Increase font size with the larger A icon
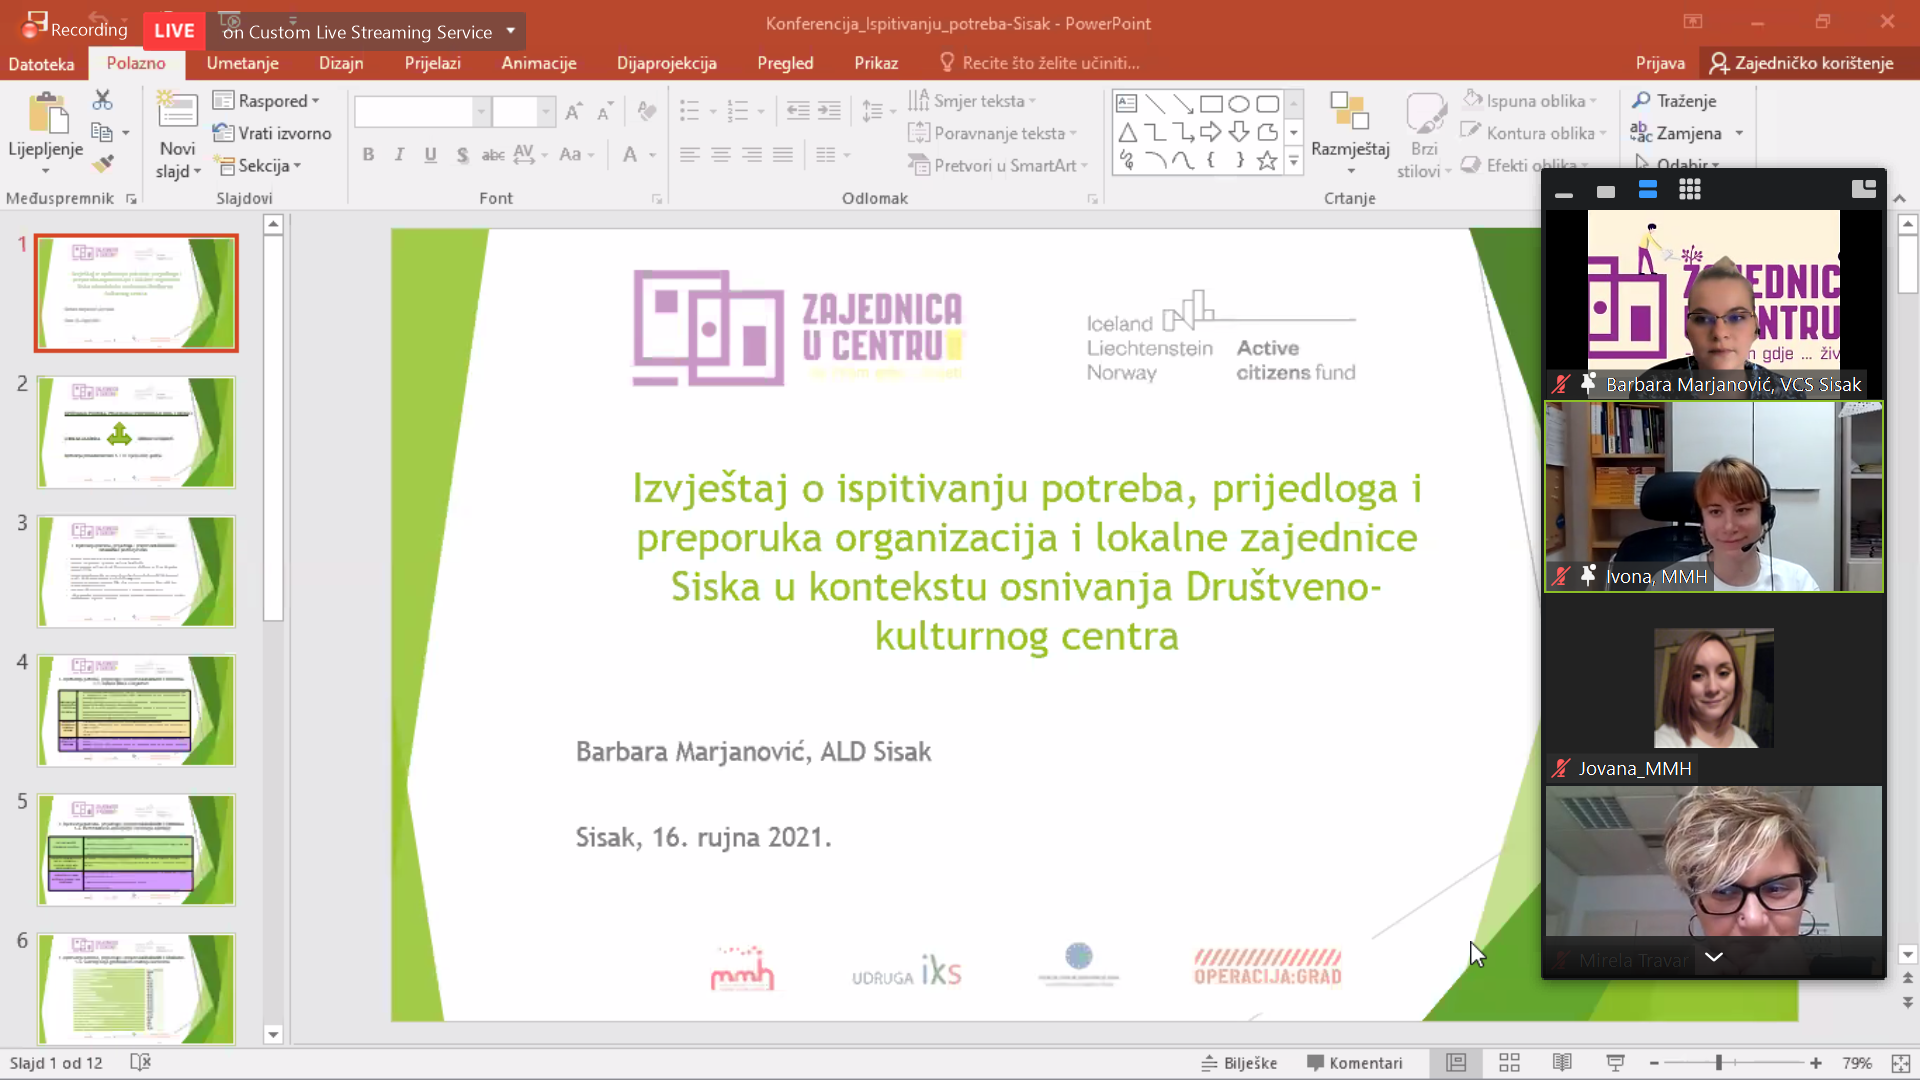1920x1080 pixels. [573, 111]
